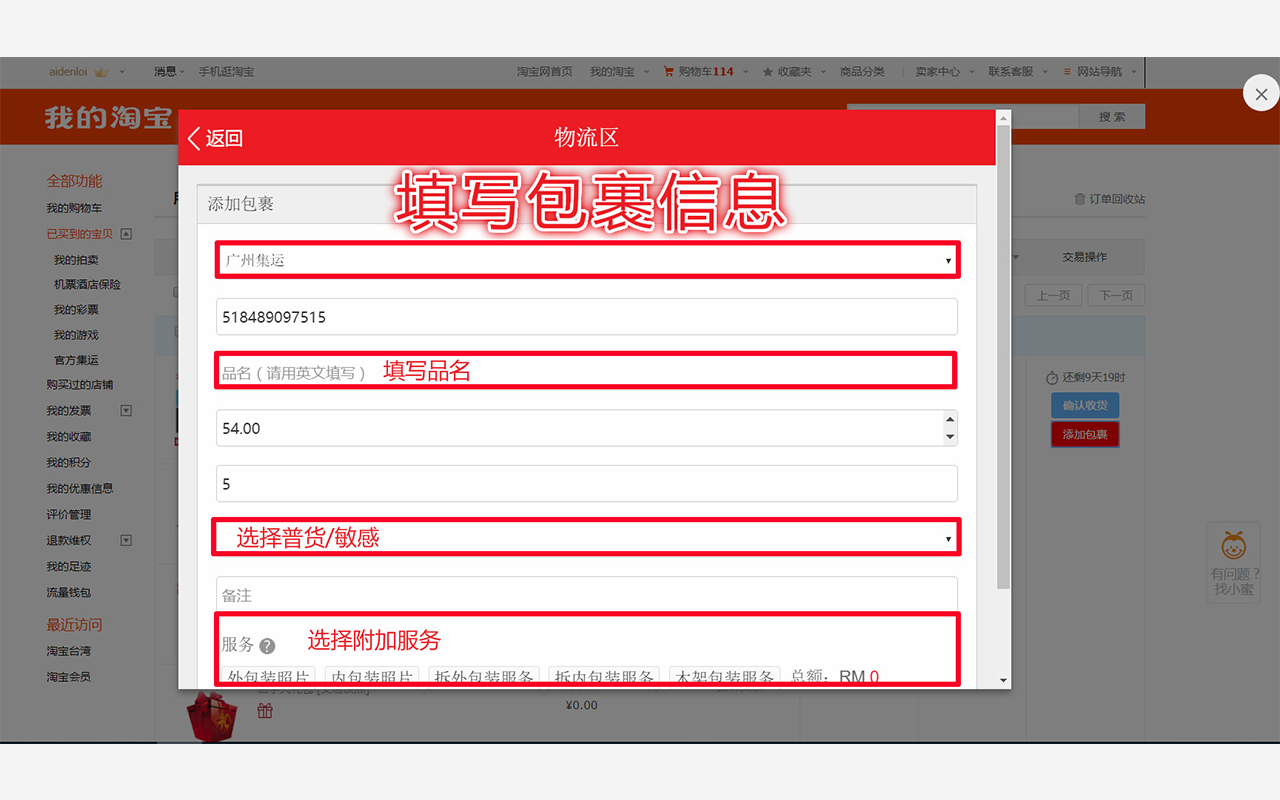This screenshot has height=800, width=1280.
Task: Open the 淘宝网首页 link
Action: click(x=545, y=72)
